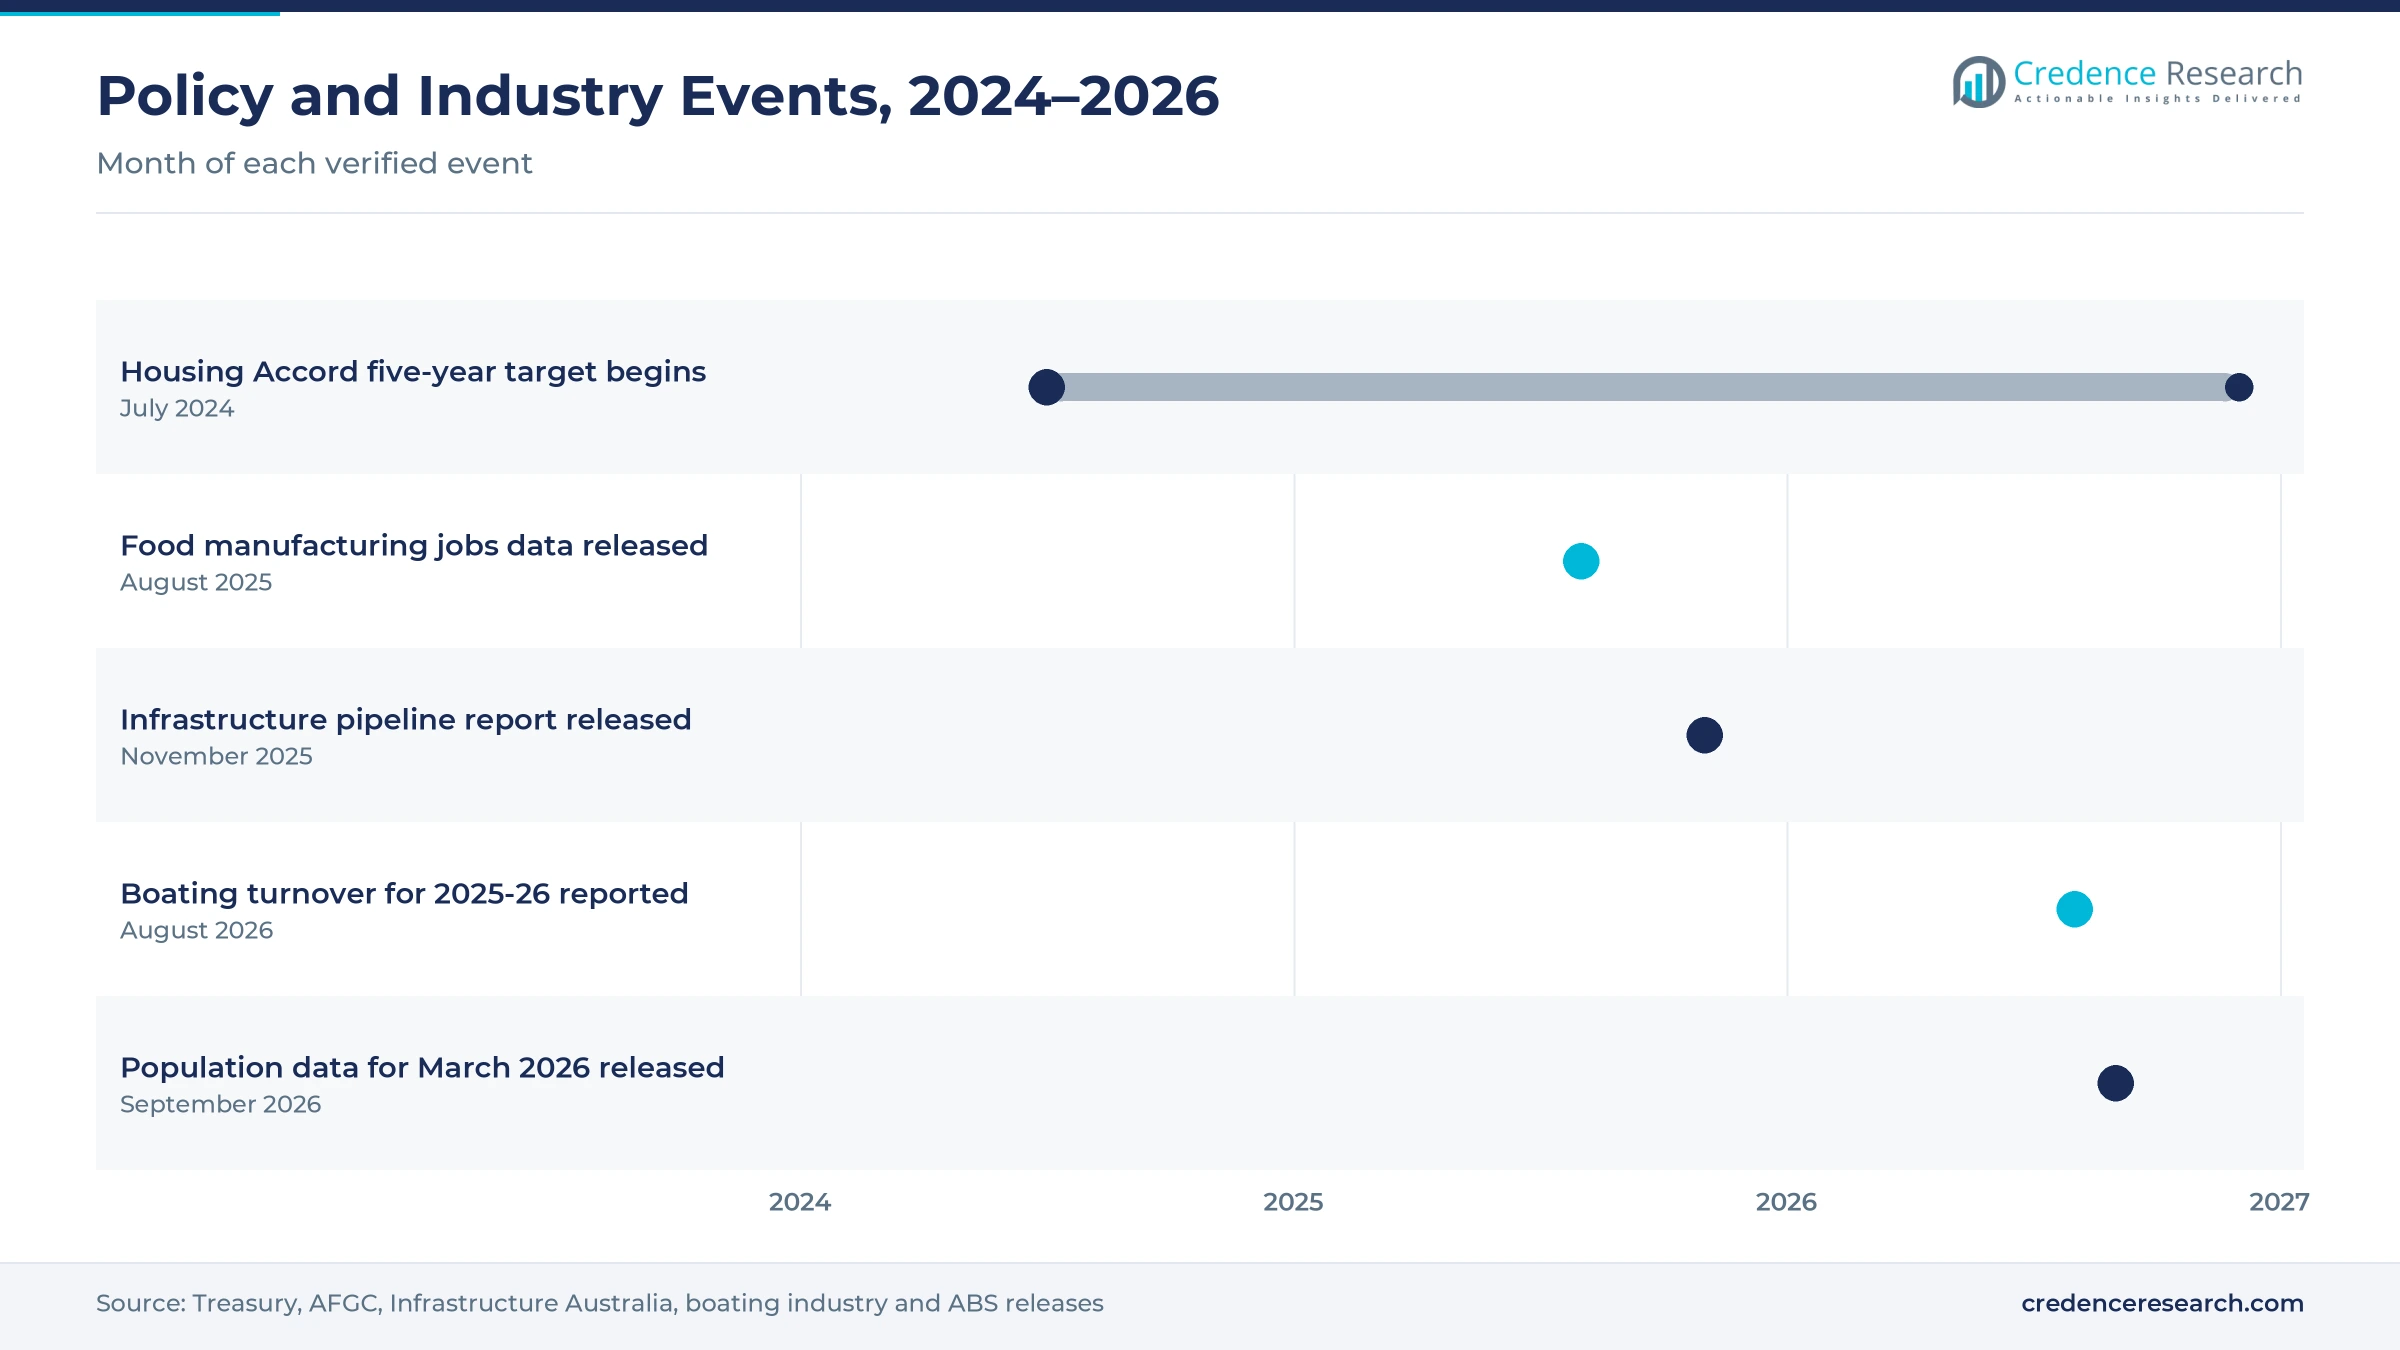The image size is (2400, 1350).
Task: Click 'Food manufacturing jobs data released' label
Action: (414, 545)
